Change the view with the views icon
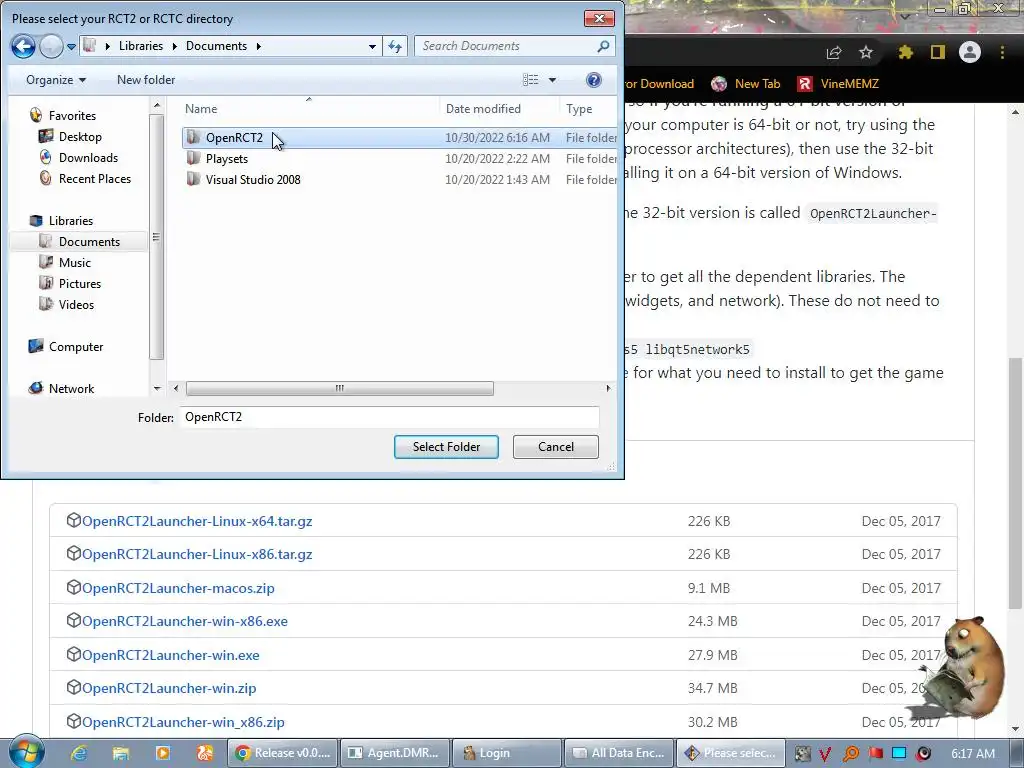This screenshot has width=1024, height=768. [x=530, y=80]
